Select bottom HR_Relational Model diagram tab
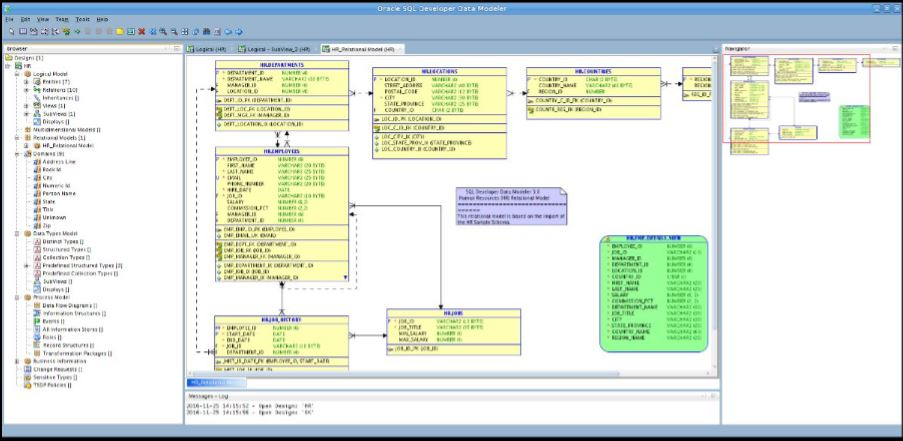 point(216,382)
